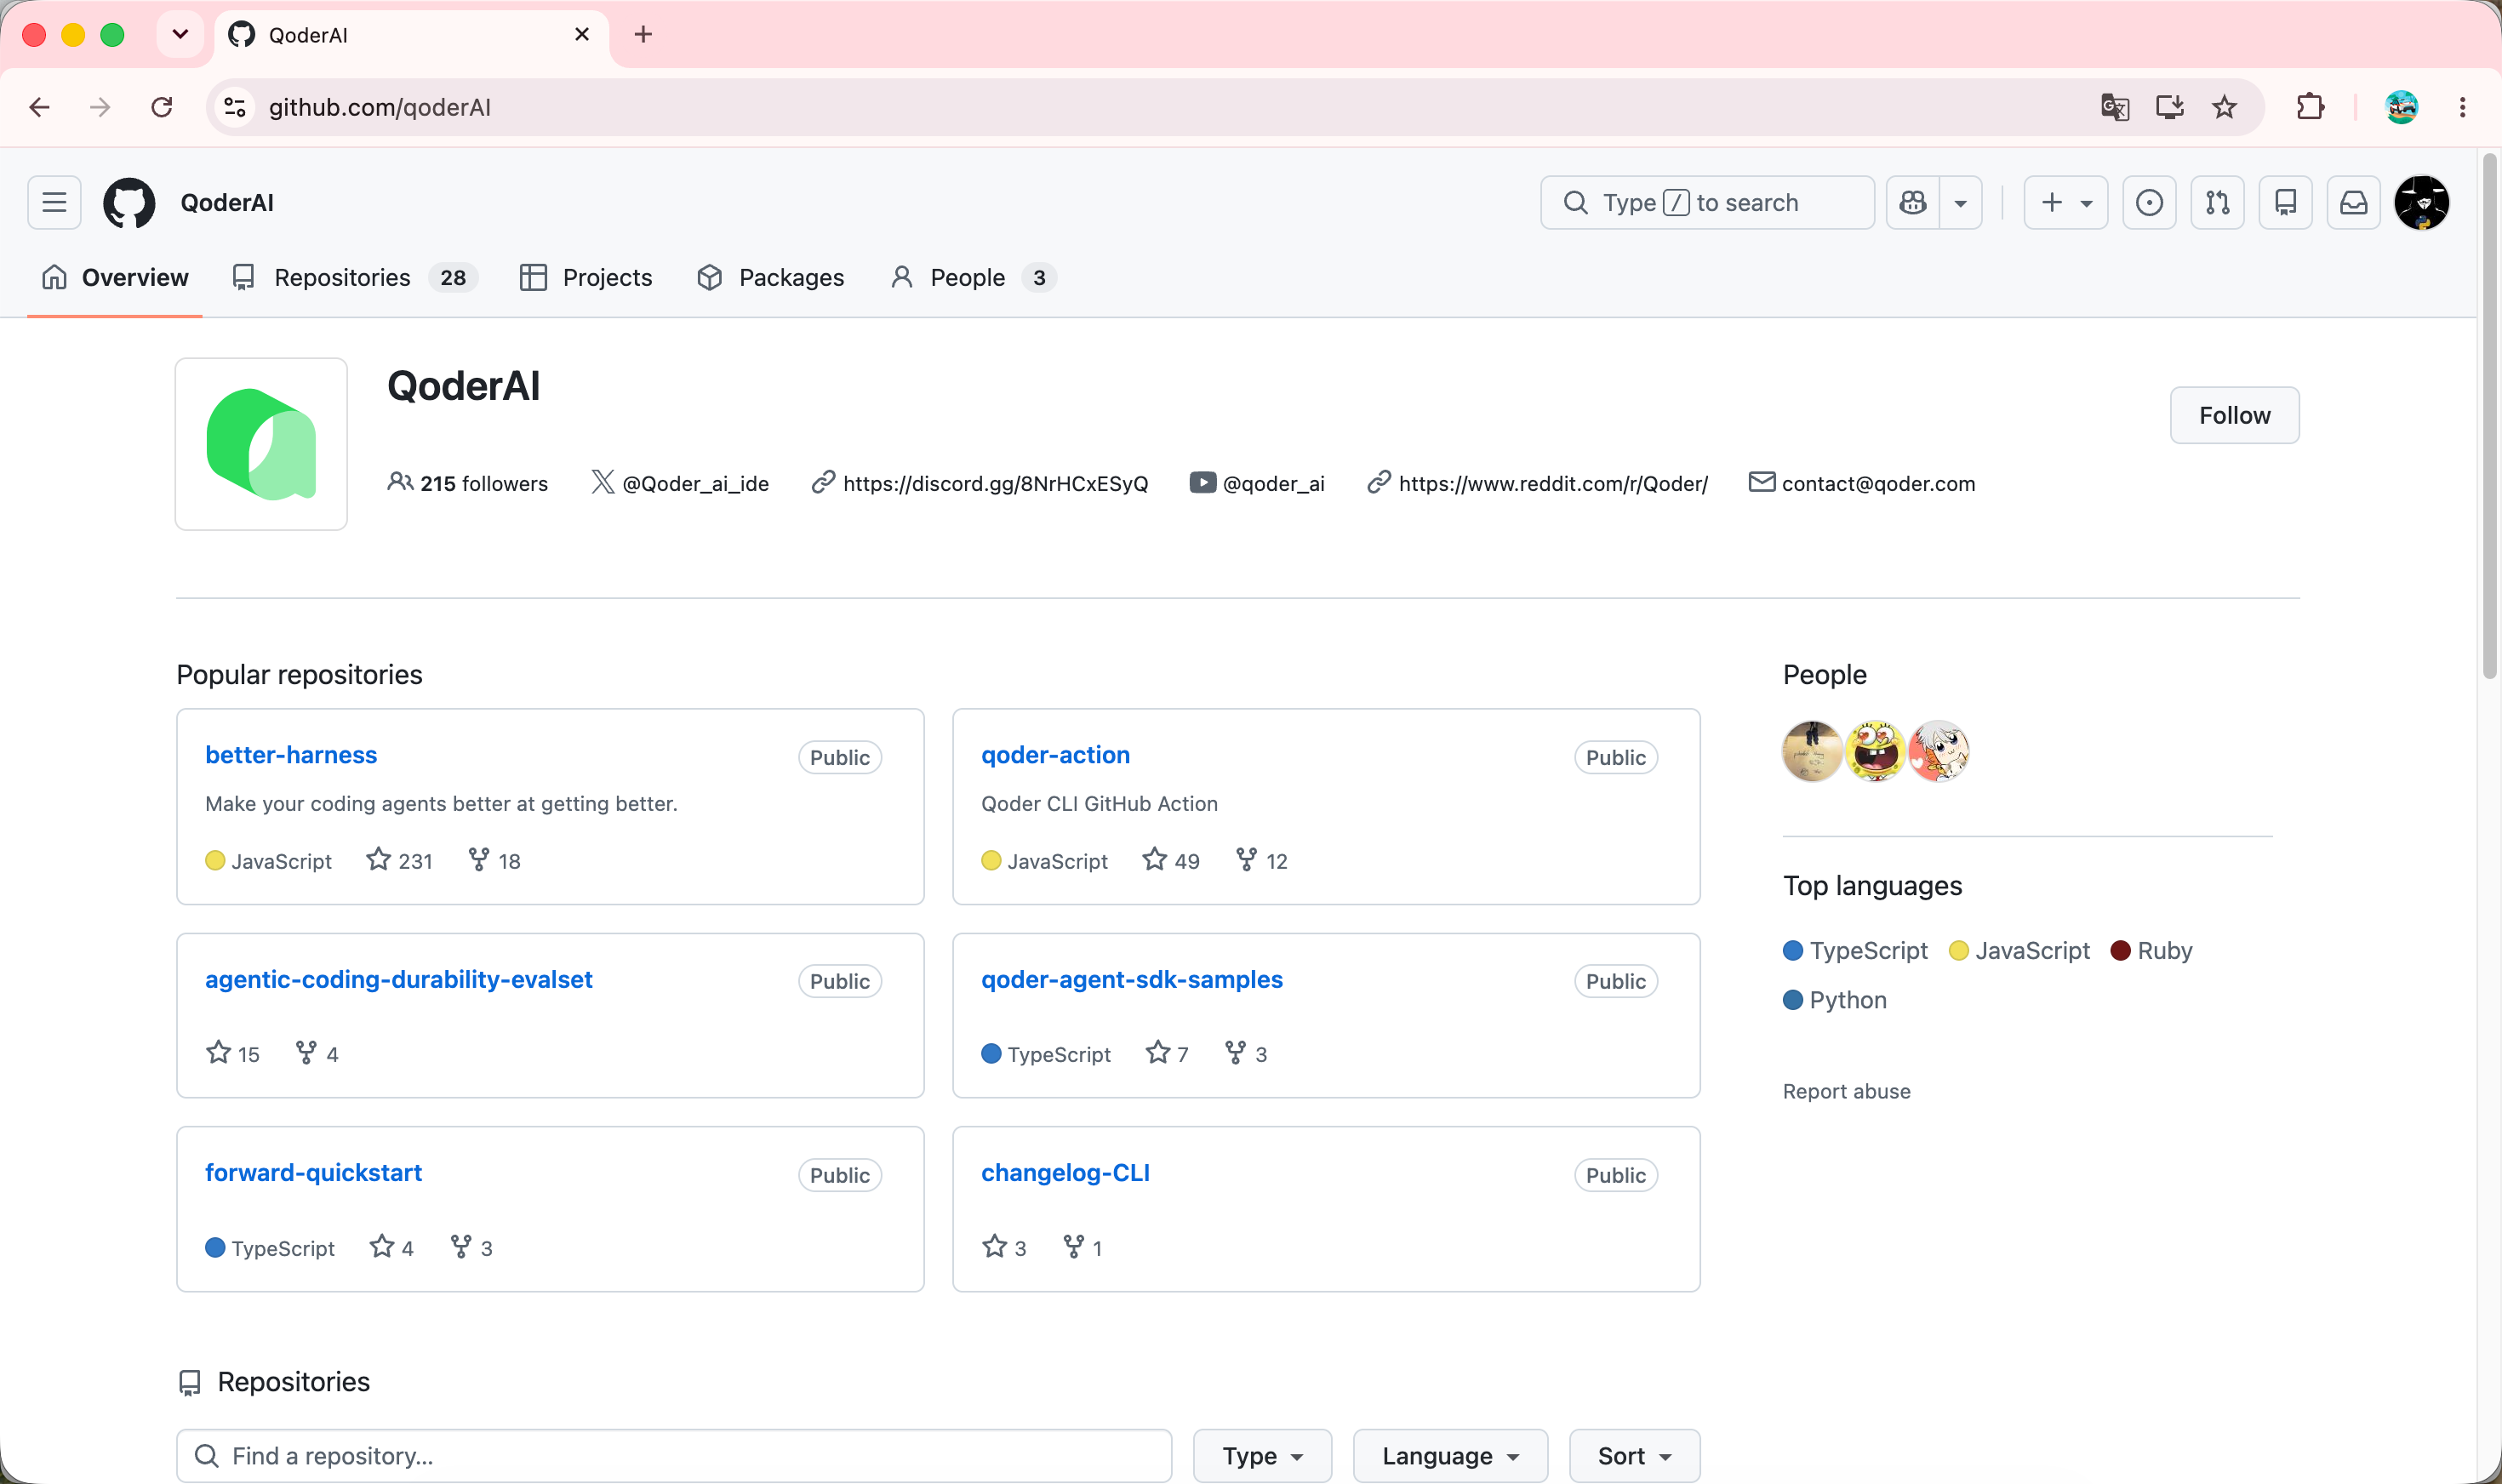Filter by Python in Top languages

[1835, 1000]
